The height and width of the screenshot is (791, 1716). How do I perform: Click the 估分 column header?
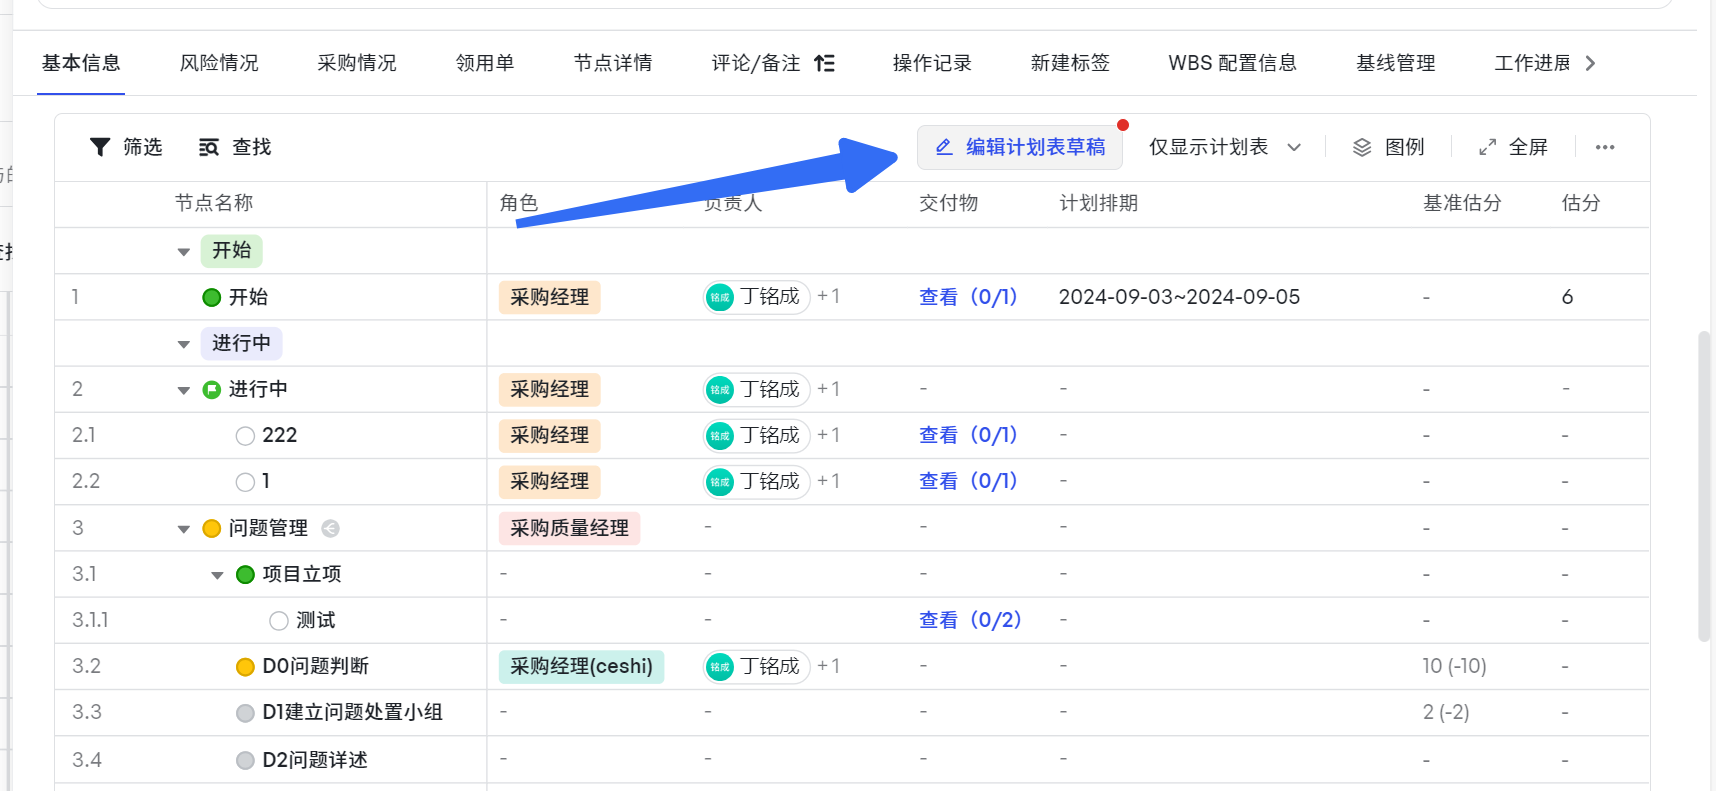coord(1581,204)
